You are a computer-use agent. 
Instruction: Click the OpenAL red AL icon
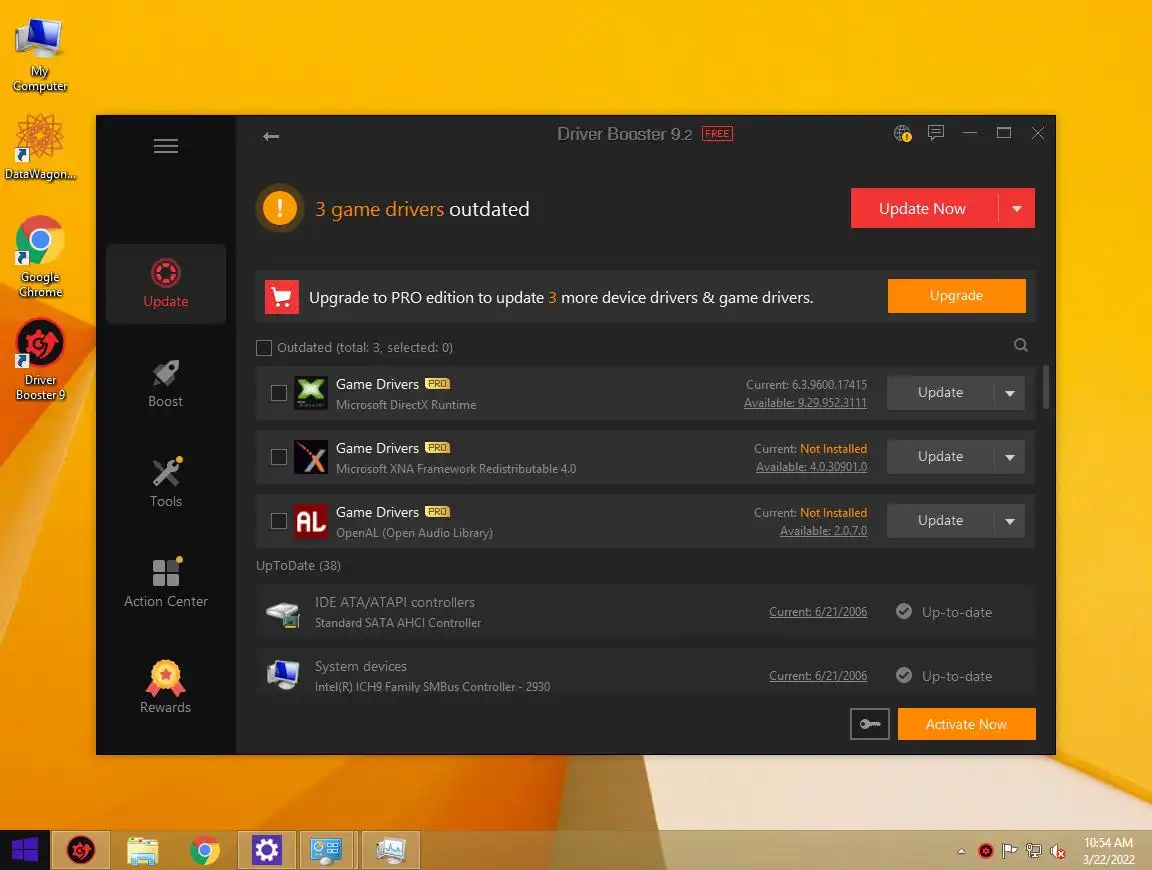point(311,521)
